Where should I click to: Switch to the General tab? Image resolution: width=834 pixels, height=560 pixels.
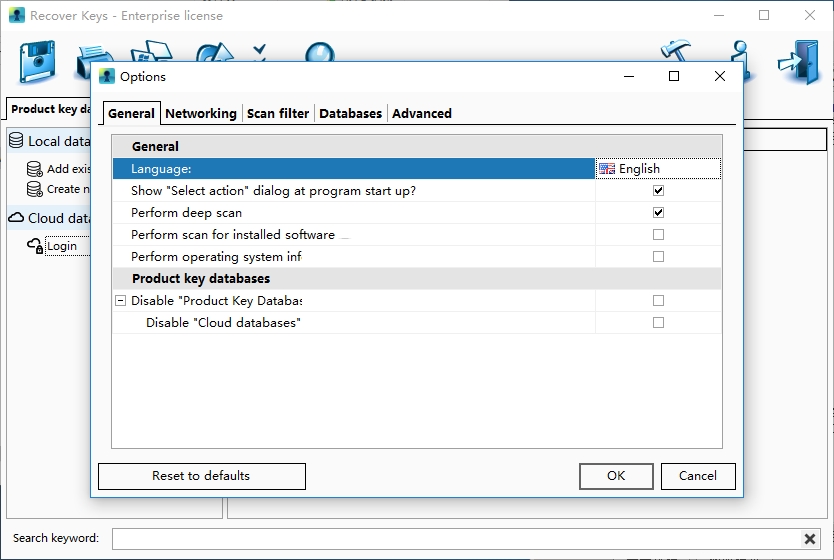point(131,113)
